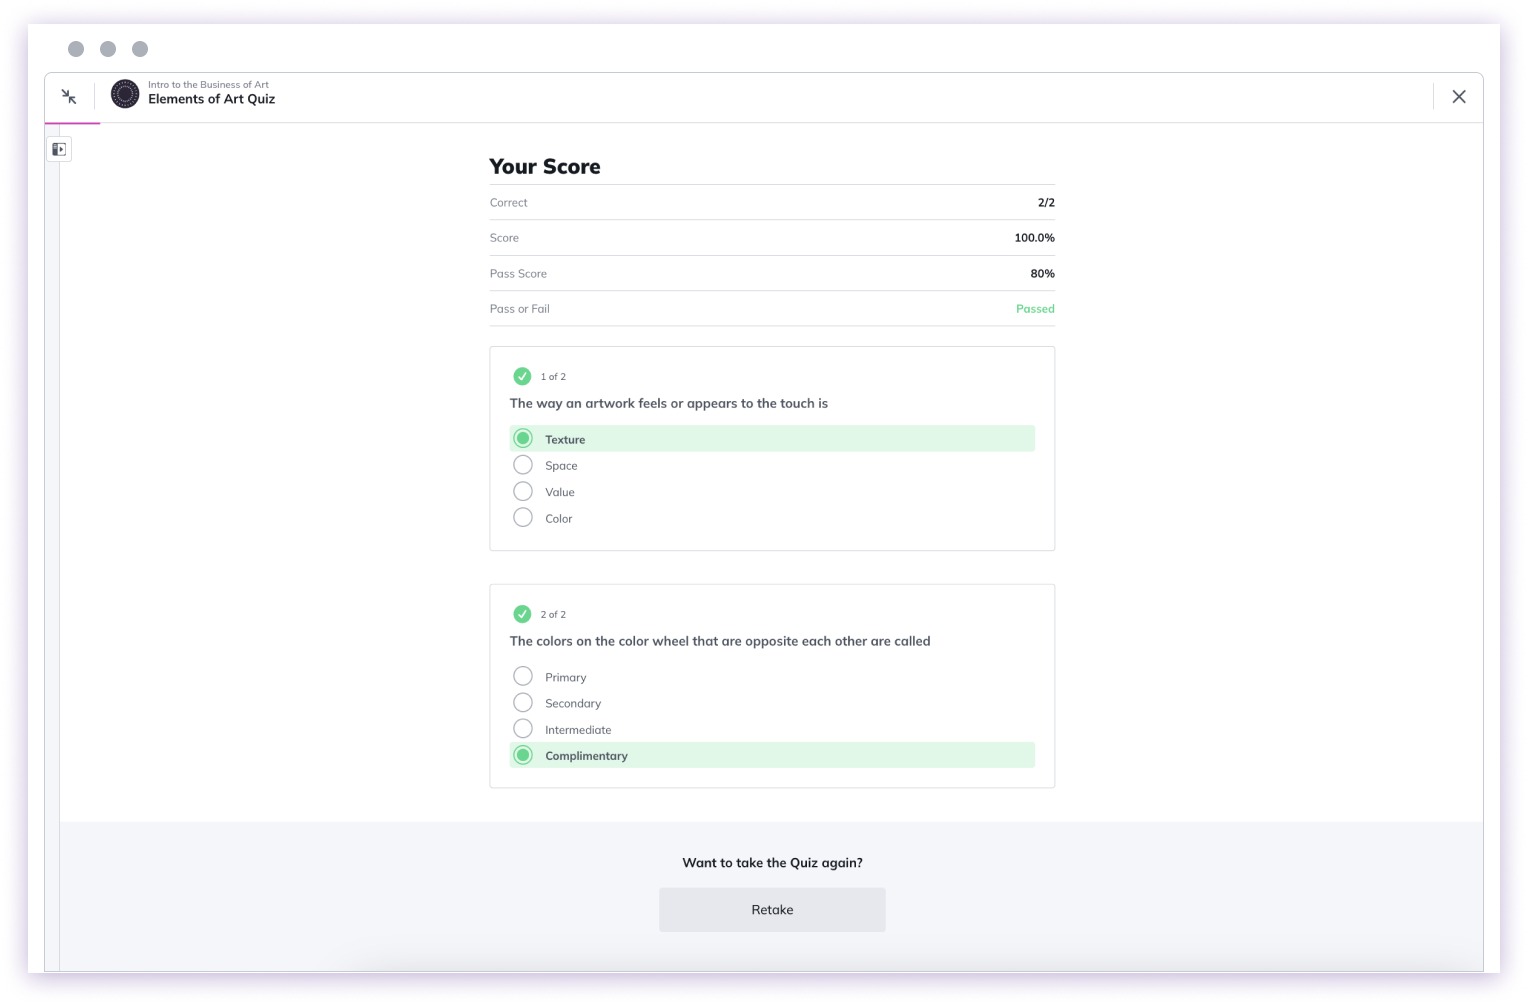Viewport: 1528px width, 1005px height.
Task: Click Intro to the Business of Art breadcrumb
Action: 208,85
